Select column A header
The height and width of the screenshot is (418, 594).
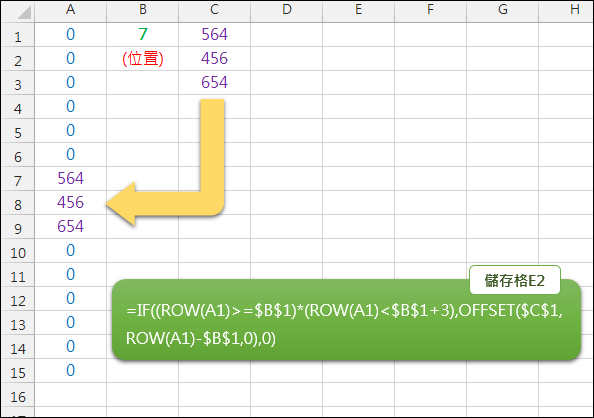[x=70, y=11]
